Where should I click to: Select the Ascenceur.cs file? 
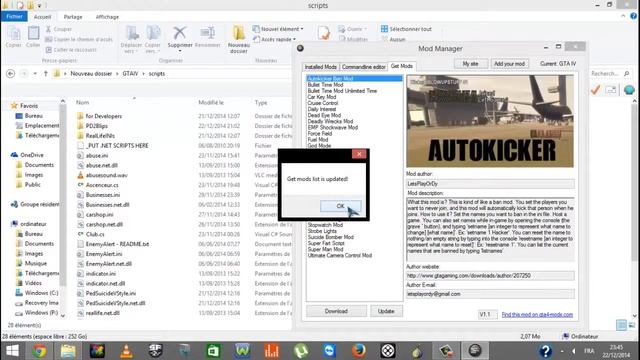click(x=102, y=185)
